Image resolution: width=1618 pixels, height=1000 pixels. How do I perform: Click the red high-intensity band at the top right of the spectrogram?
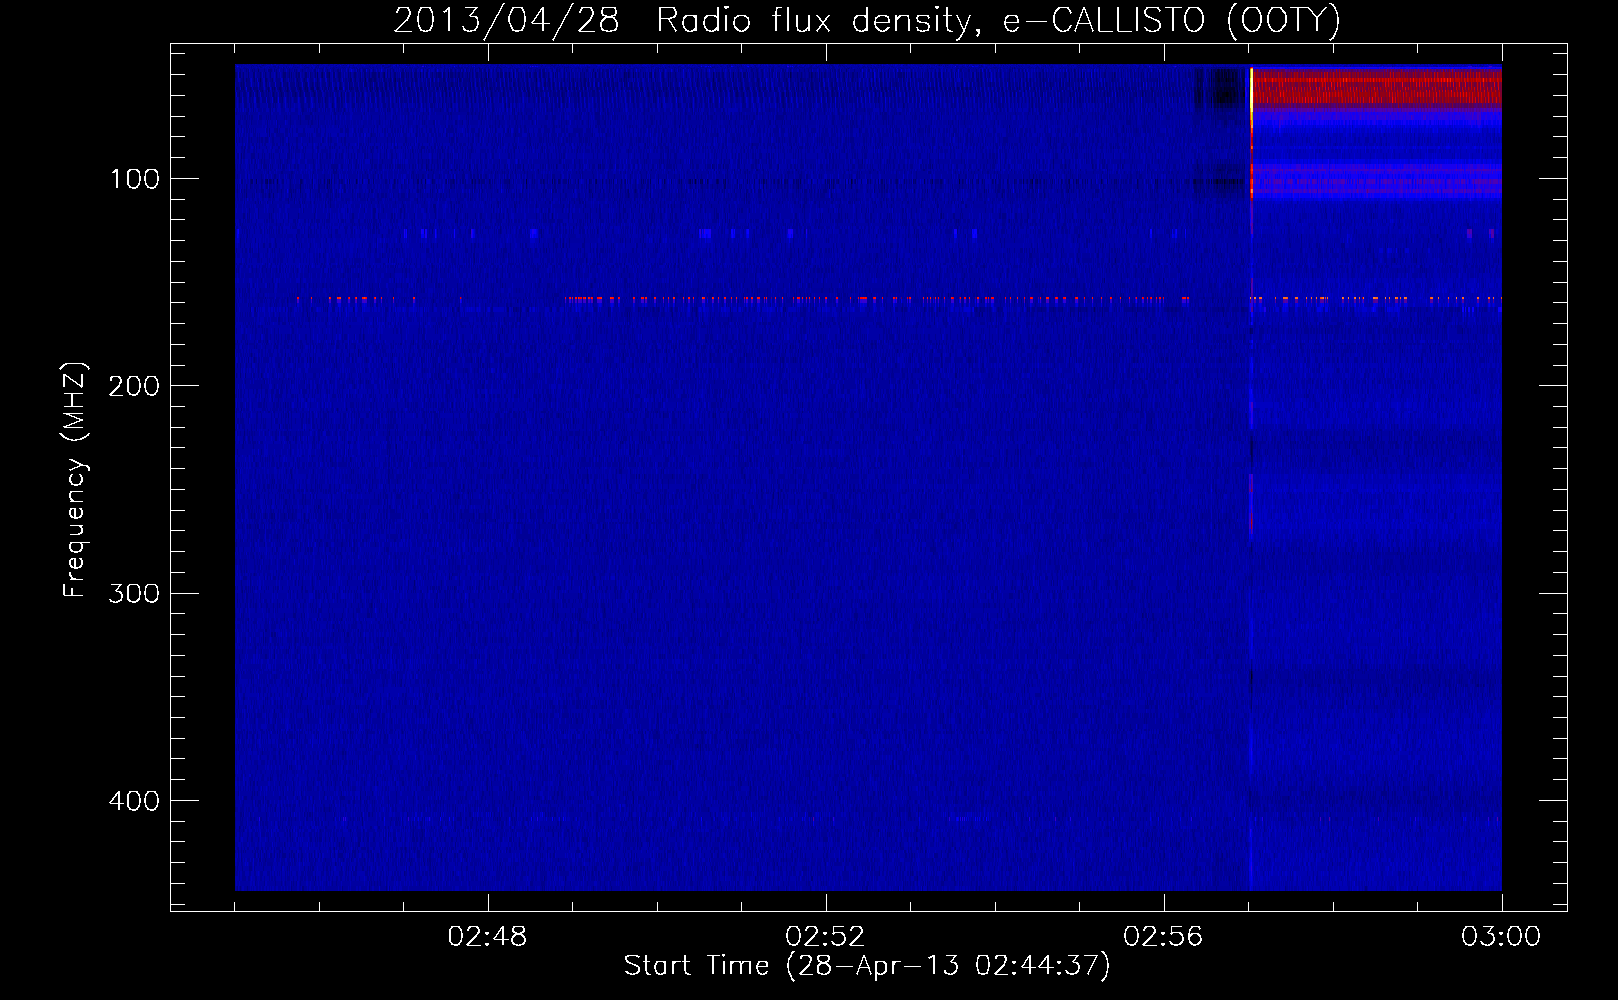click(x=1378, y=87)
